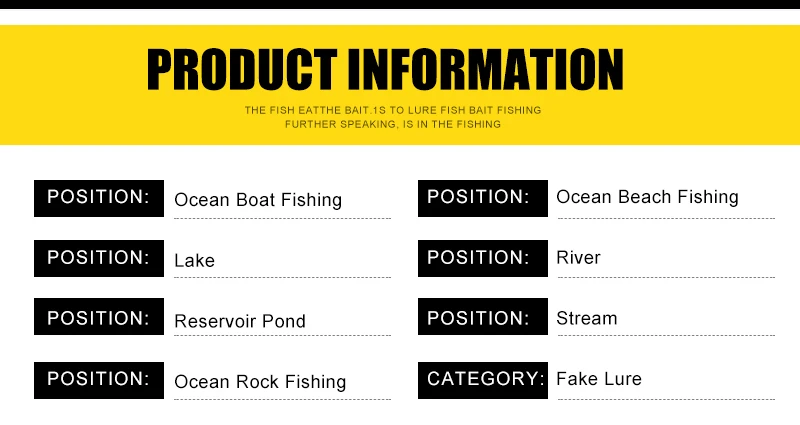
Task: Click POSITION label beside Ocean Beach Fishing
Action: 483,198
